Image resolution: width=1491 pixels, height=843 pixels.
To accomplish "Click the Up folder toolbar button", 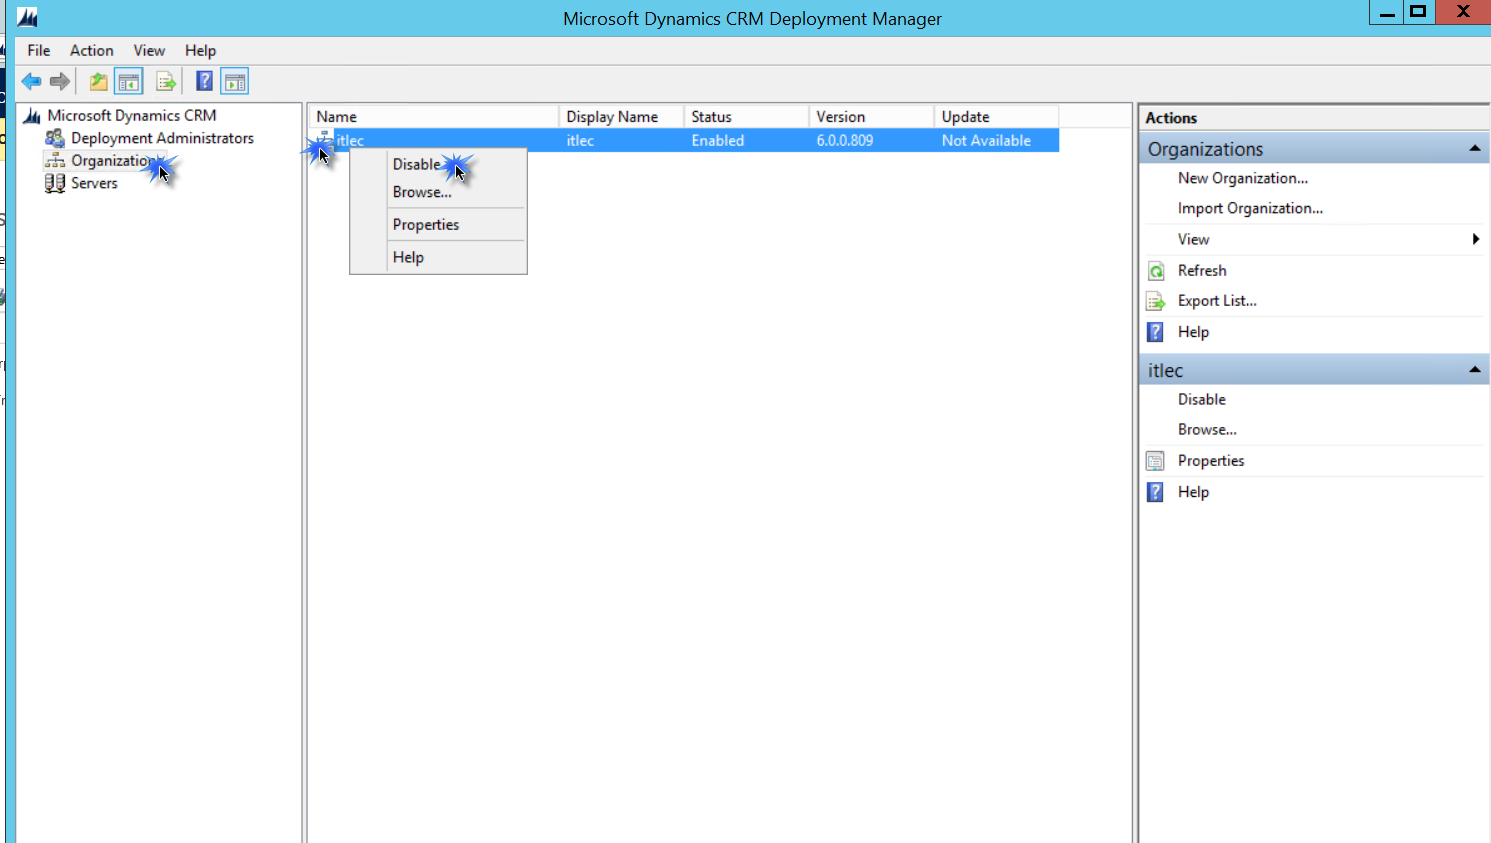I will (x=98, y=81).
